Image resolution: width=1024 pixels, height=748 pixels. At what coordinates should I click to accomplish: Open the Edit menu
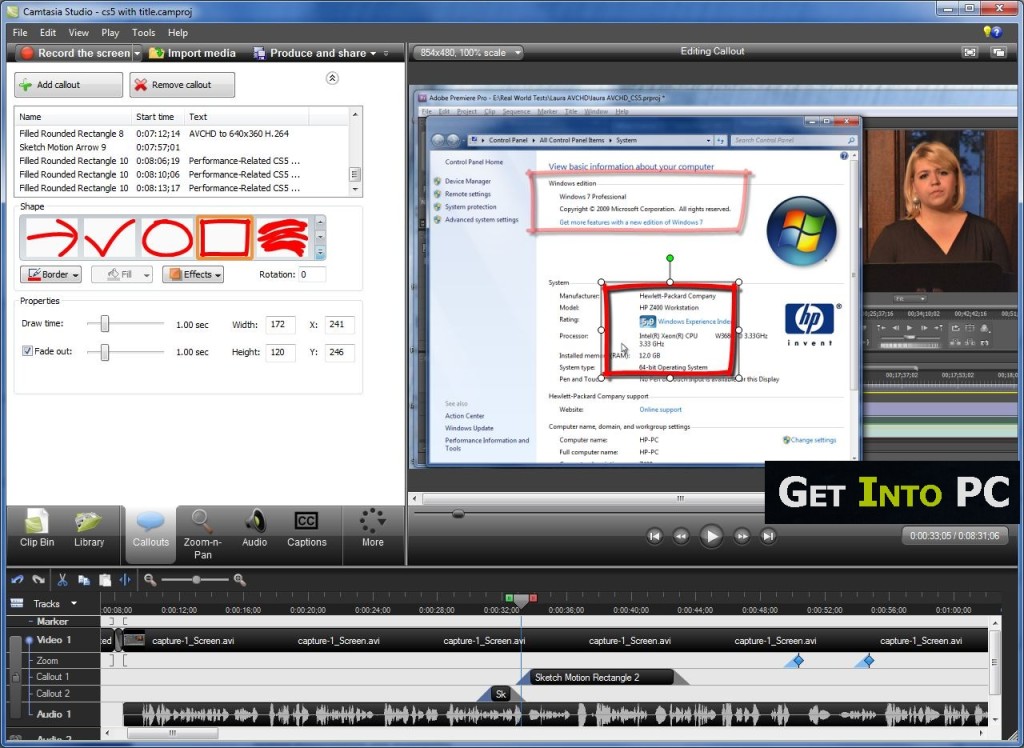(48, 32)
